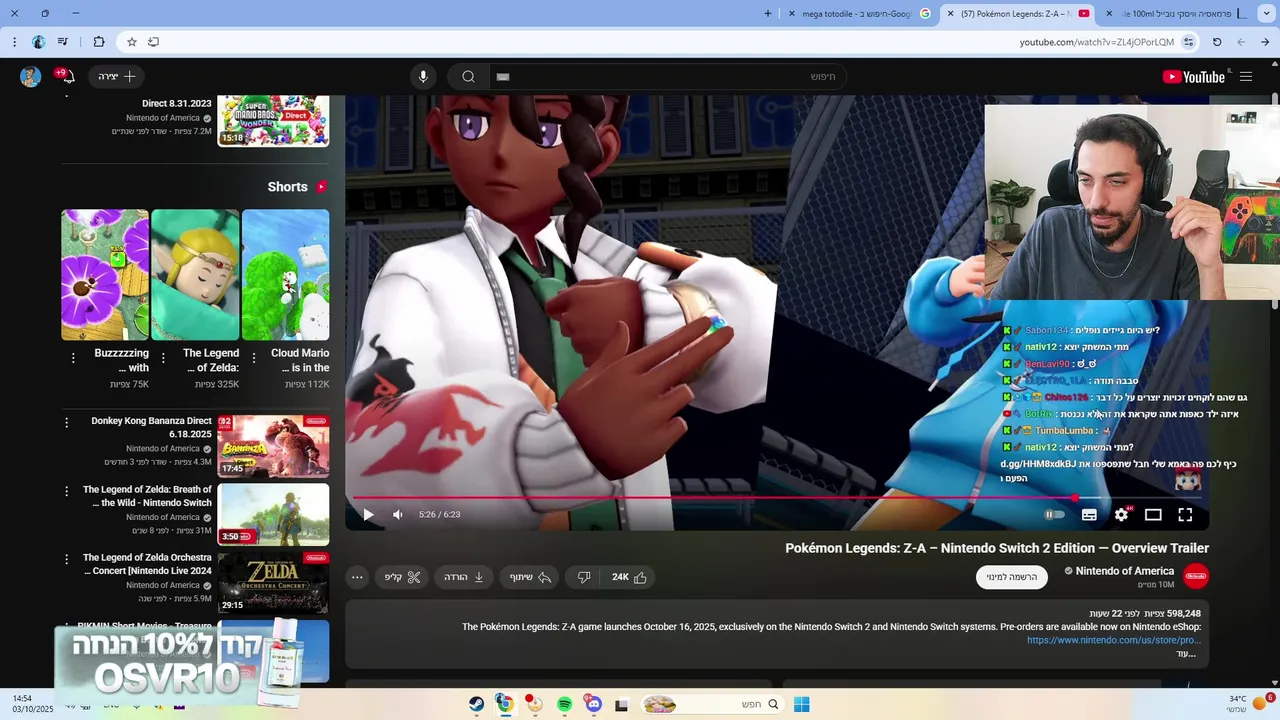Click the Share (שיתוף) button
This screenshot has width=1280, height=720.
[530, 577]
